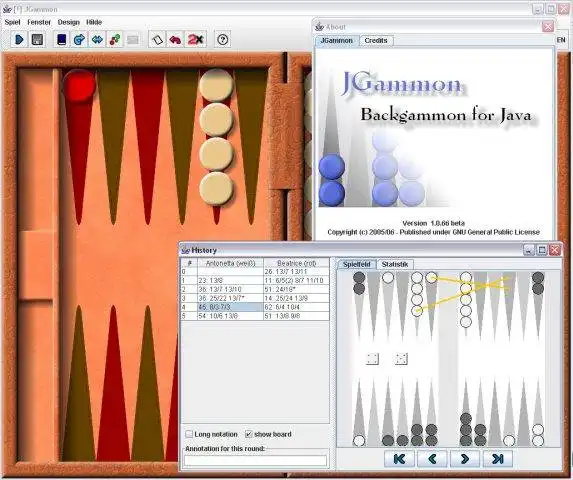Go to the previous move in History
This screenshot has width=573, height=480.
coord(432,459)
